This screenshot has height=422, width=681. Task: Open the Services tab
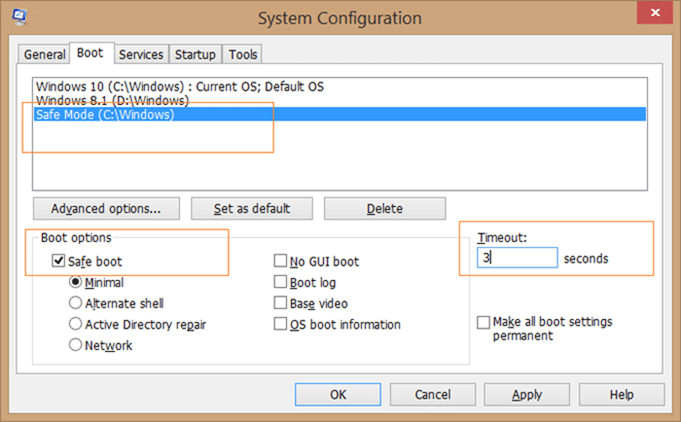pos(141,54)
